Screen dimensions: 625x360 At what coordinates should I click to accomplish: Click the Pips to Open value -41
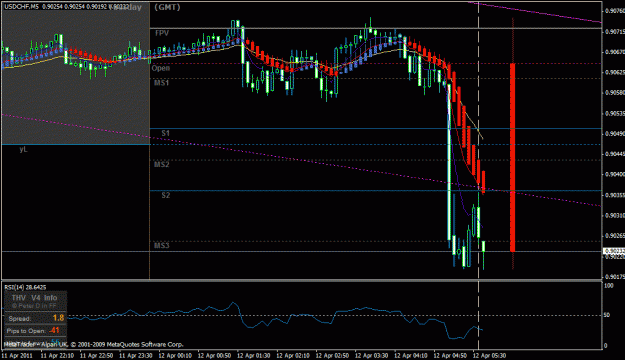pyautogui.click(x=54, y=330)
